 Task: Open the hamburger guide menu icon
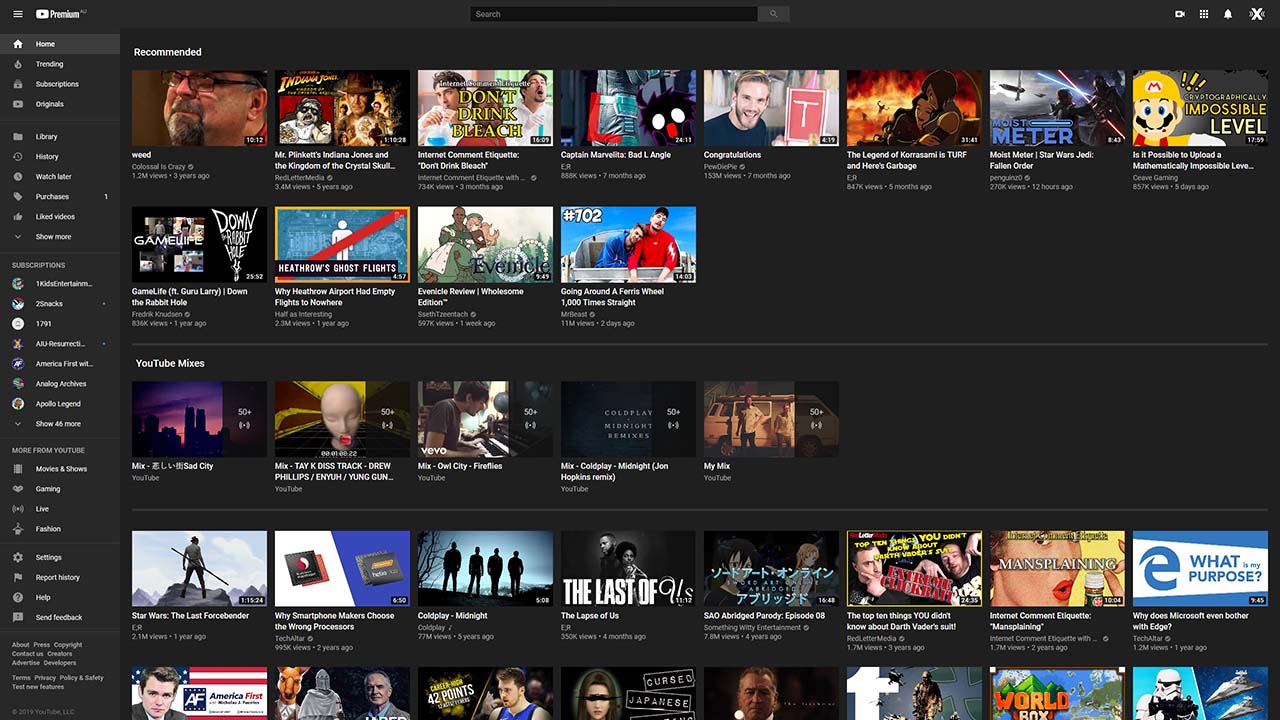click(x=17, y=14)
